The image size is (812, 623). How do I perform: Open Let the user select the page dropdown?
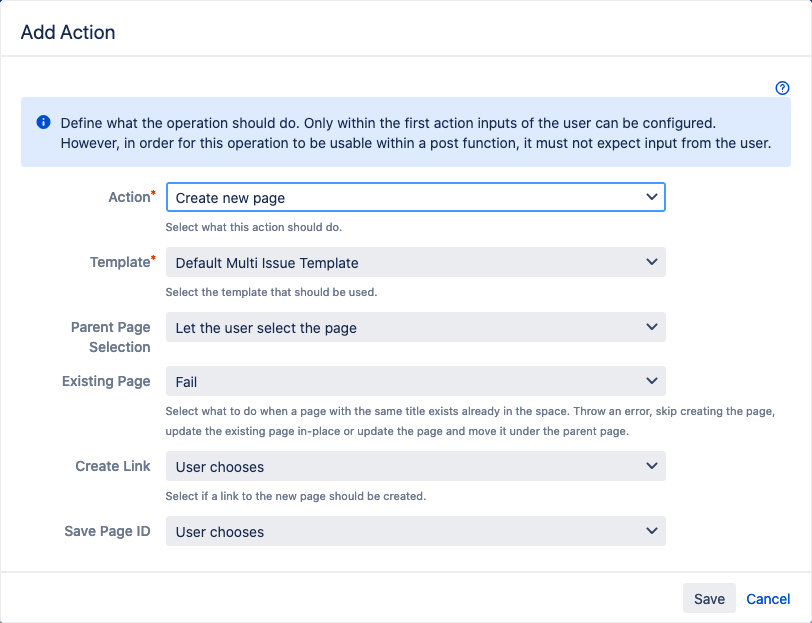pyautogui.click(x=415, y=327)
